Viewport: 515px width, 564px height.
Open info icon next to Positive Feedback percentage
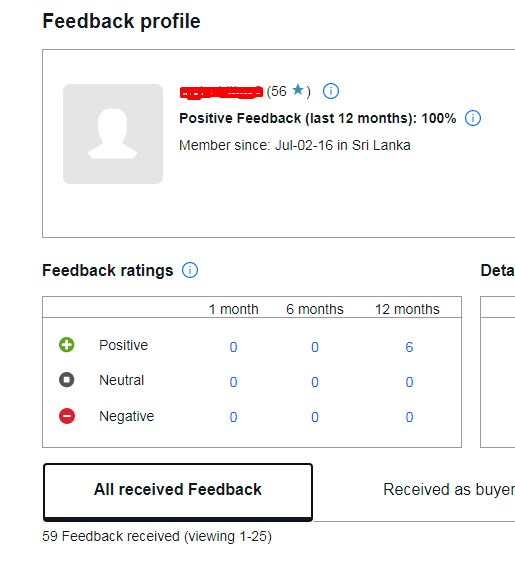click(473, 118)
